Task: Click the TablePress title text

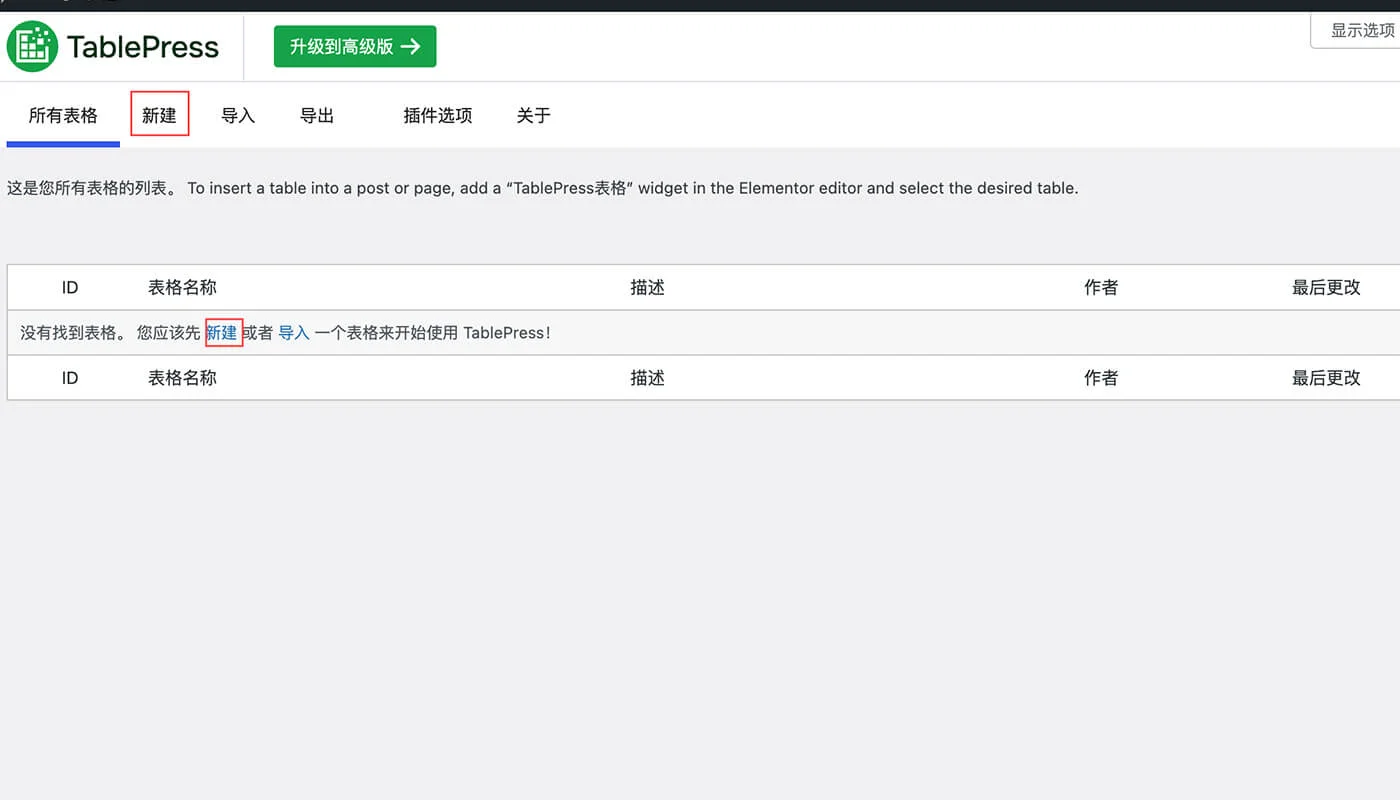Action: pos(142,46)
